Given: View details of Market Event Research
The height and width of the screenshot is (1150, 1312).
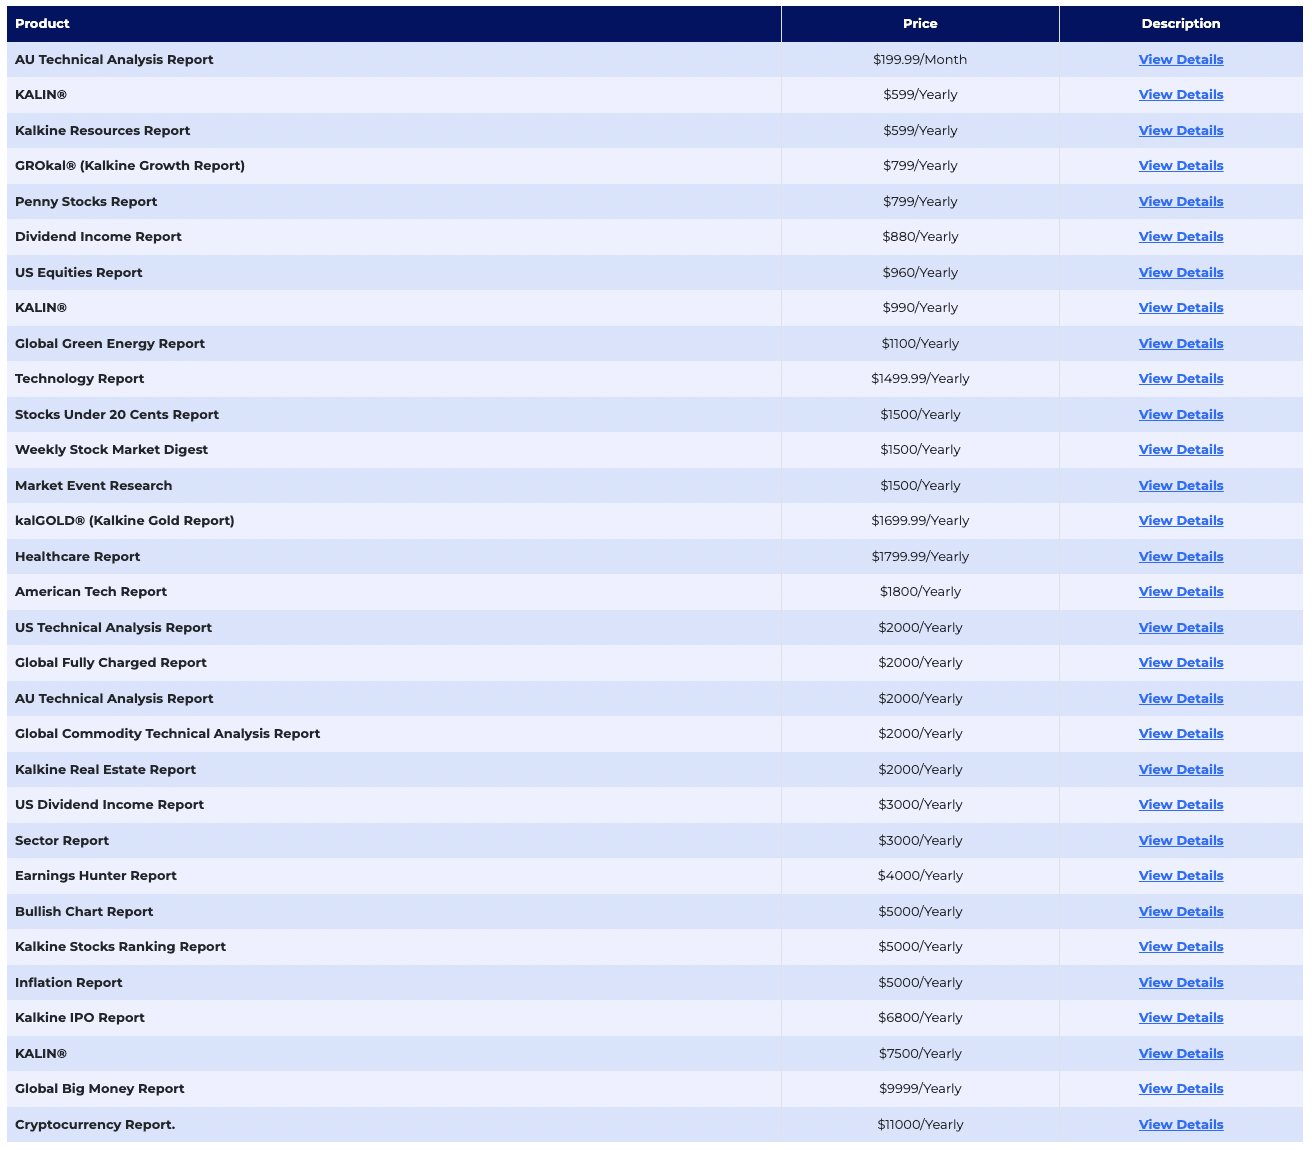Looking at the screenshot, I should coord(1181,485).
